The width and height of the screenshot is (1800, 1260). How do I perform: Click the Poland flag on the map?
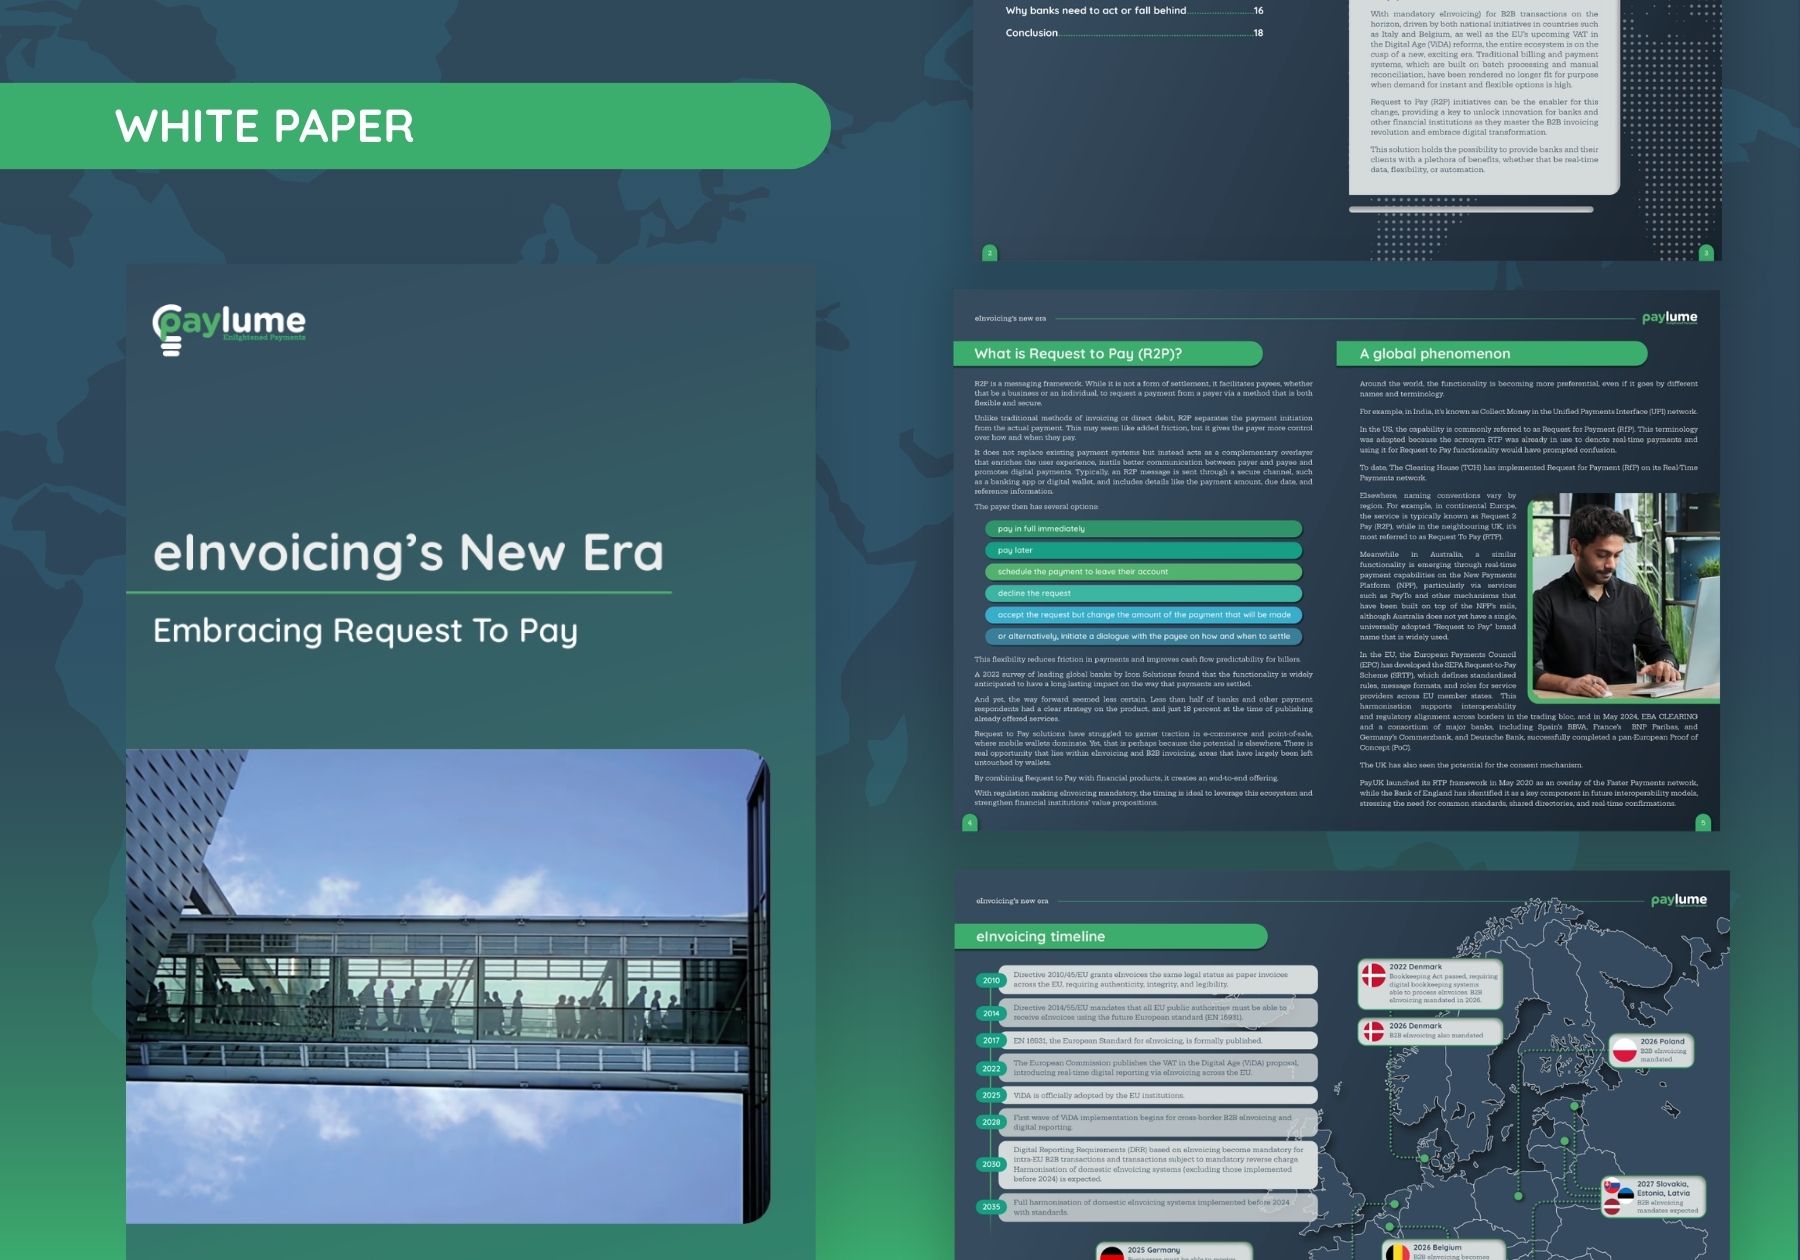(x=1624, y=1051)
